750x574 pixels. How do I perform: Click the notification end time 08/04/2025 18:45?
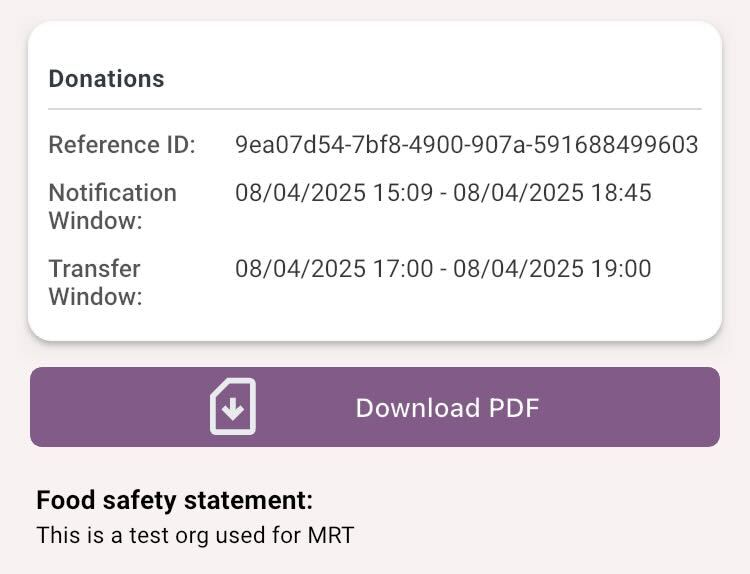552,193
